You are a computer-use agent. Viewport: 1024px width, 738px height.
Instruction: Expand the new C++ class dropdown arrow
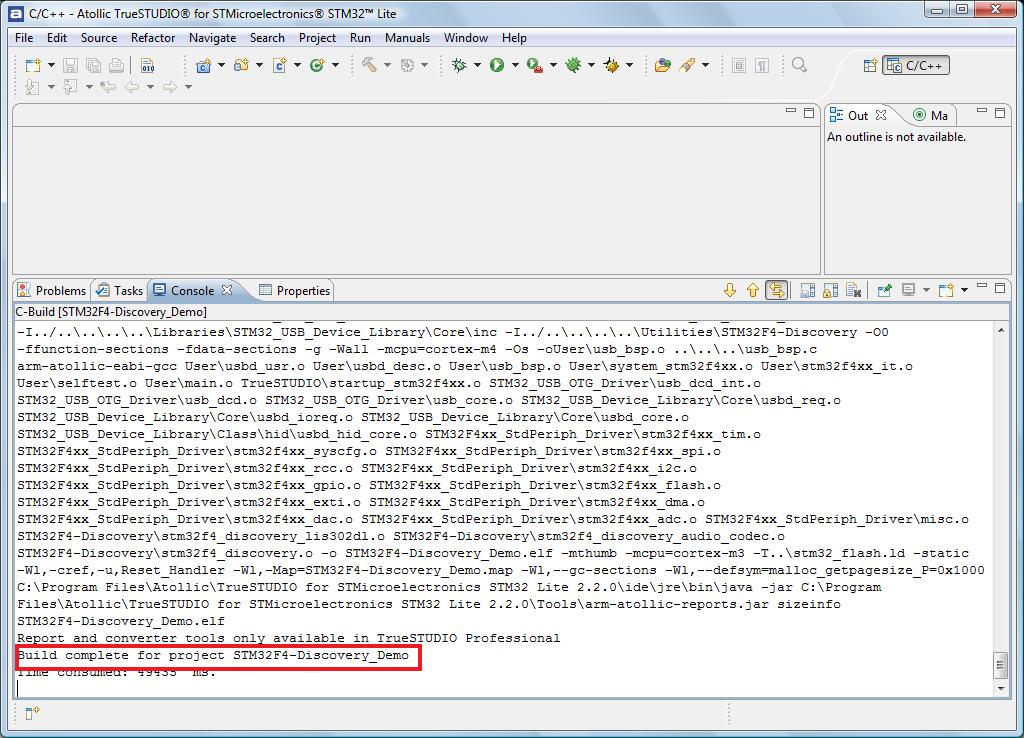coord(336,65)
